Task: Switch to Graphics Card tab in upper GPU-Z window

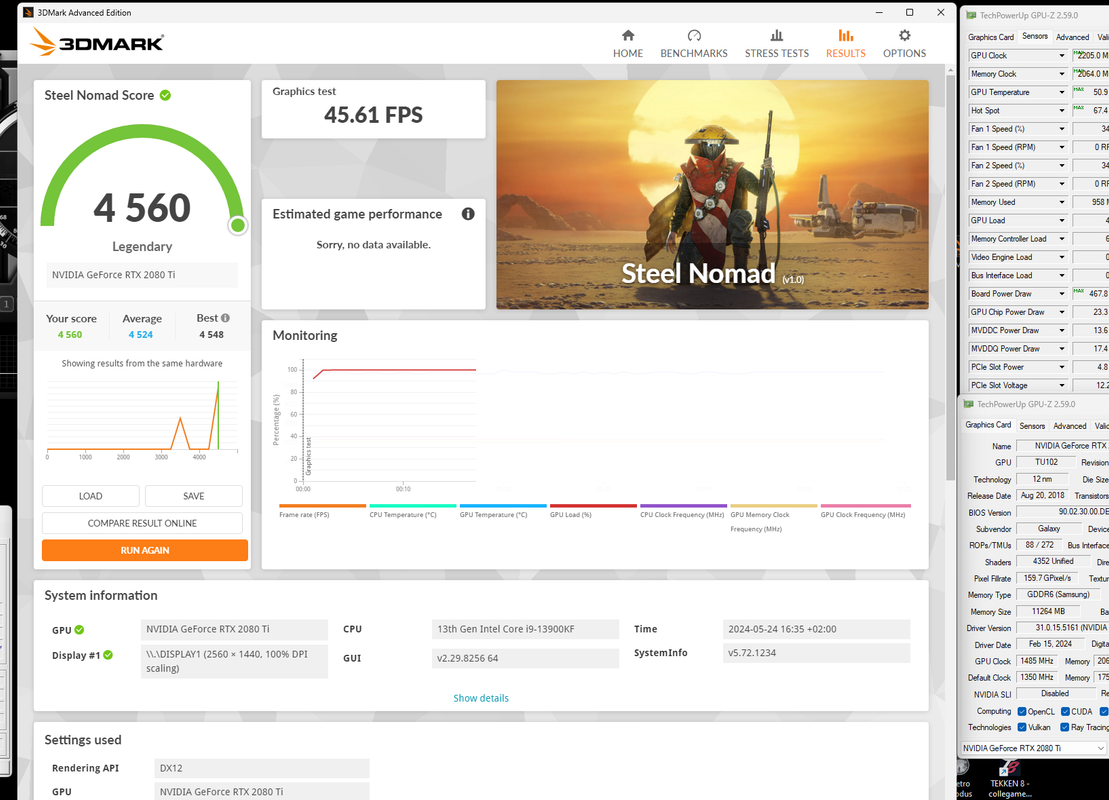Action: [x=991, y=37]
